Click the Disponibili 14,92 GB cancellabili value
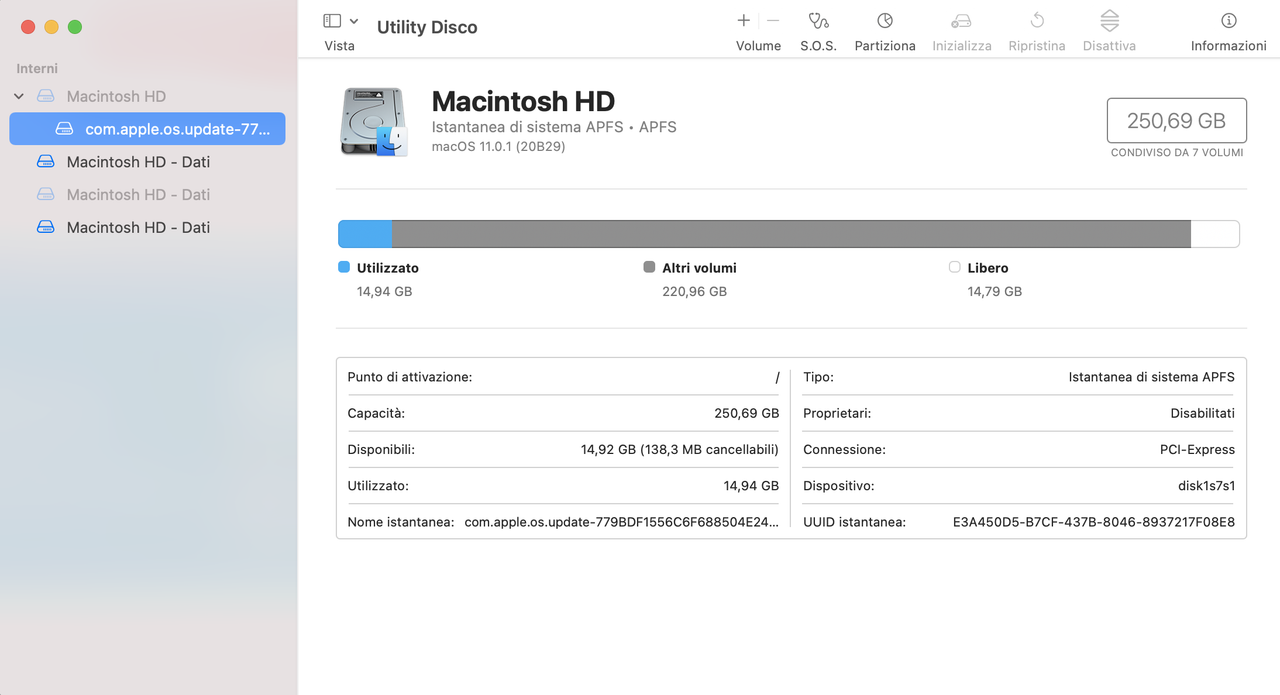The height and width of the screenshot is (695, 1280). point(680,450)
